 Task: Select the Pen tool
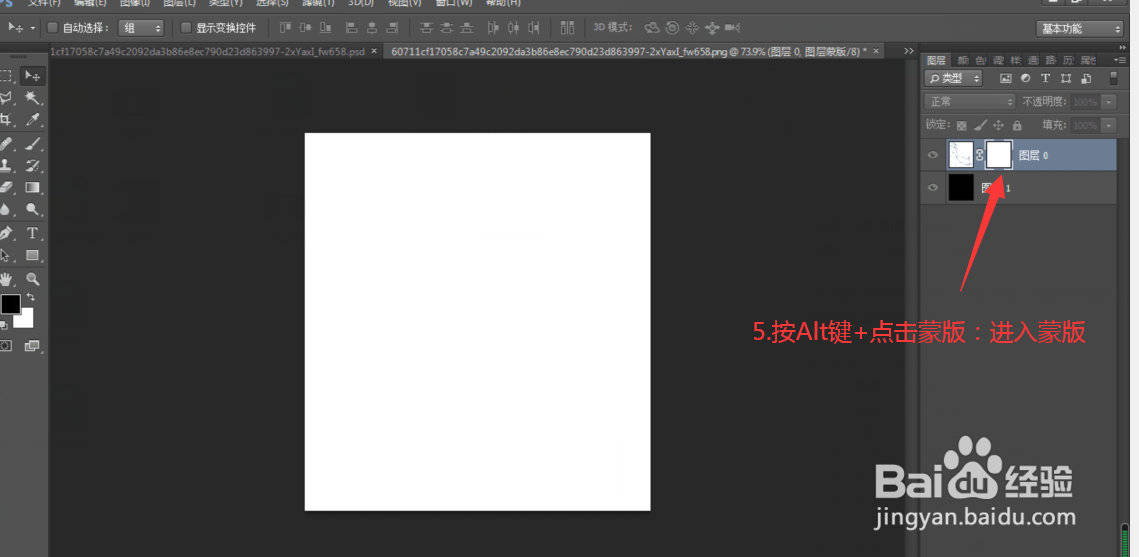click(x=6, y=233)
